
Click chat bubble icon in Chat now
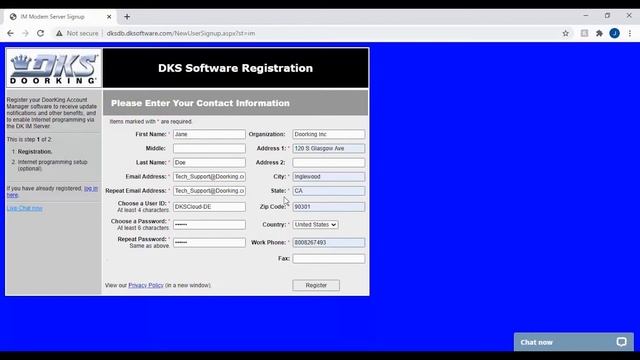[621, 342]
